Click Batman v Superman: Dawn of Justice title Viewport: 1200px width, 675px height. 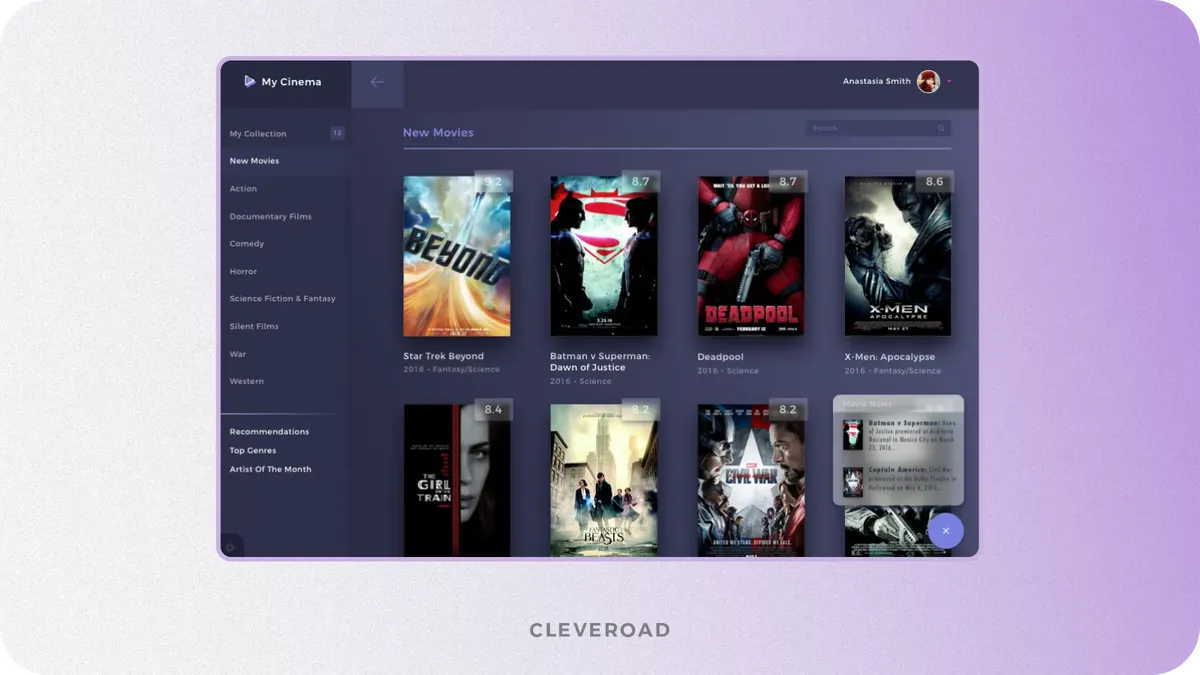(x=600, y=362)
